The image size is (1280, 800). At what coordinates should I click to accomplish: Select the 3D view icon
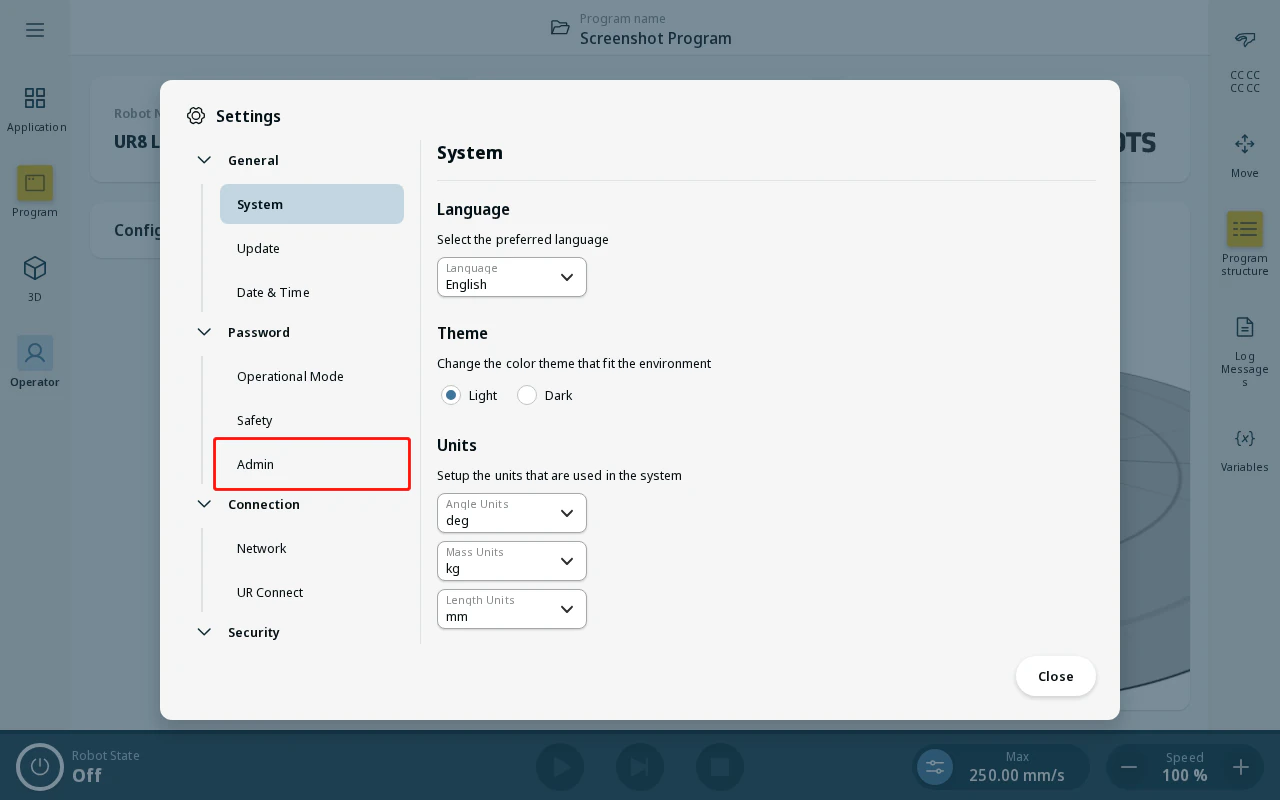tap(35, 268)
